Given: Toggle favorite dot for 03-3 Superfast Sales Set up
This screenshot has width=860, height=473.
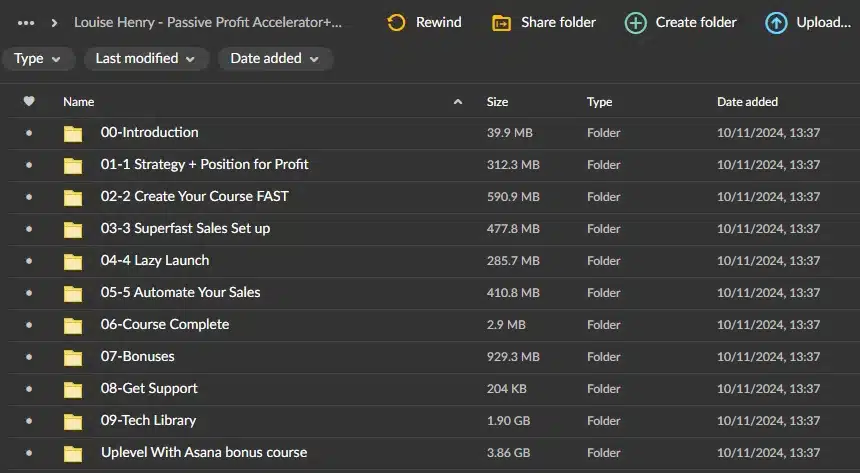Looking at the screenshot, I should click(29, 229).
